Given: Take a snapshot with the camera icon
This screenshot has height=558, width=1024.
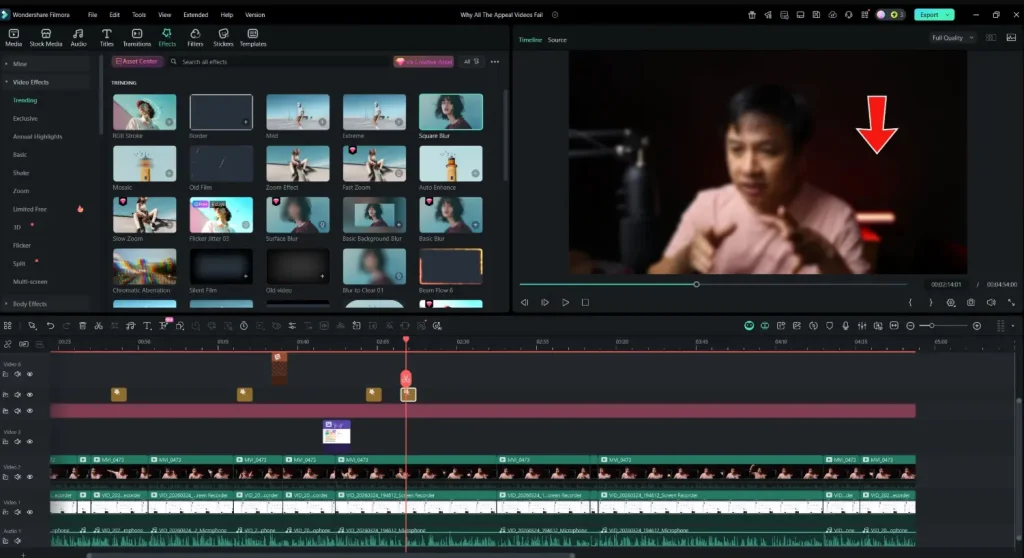Looking at the screenshot, I should point(971,303).
